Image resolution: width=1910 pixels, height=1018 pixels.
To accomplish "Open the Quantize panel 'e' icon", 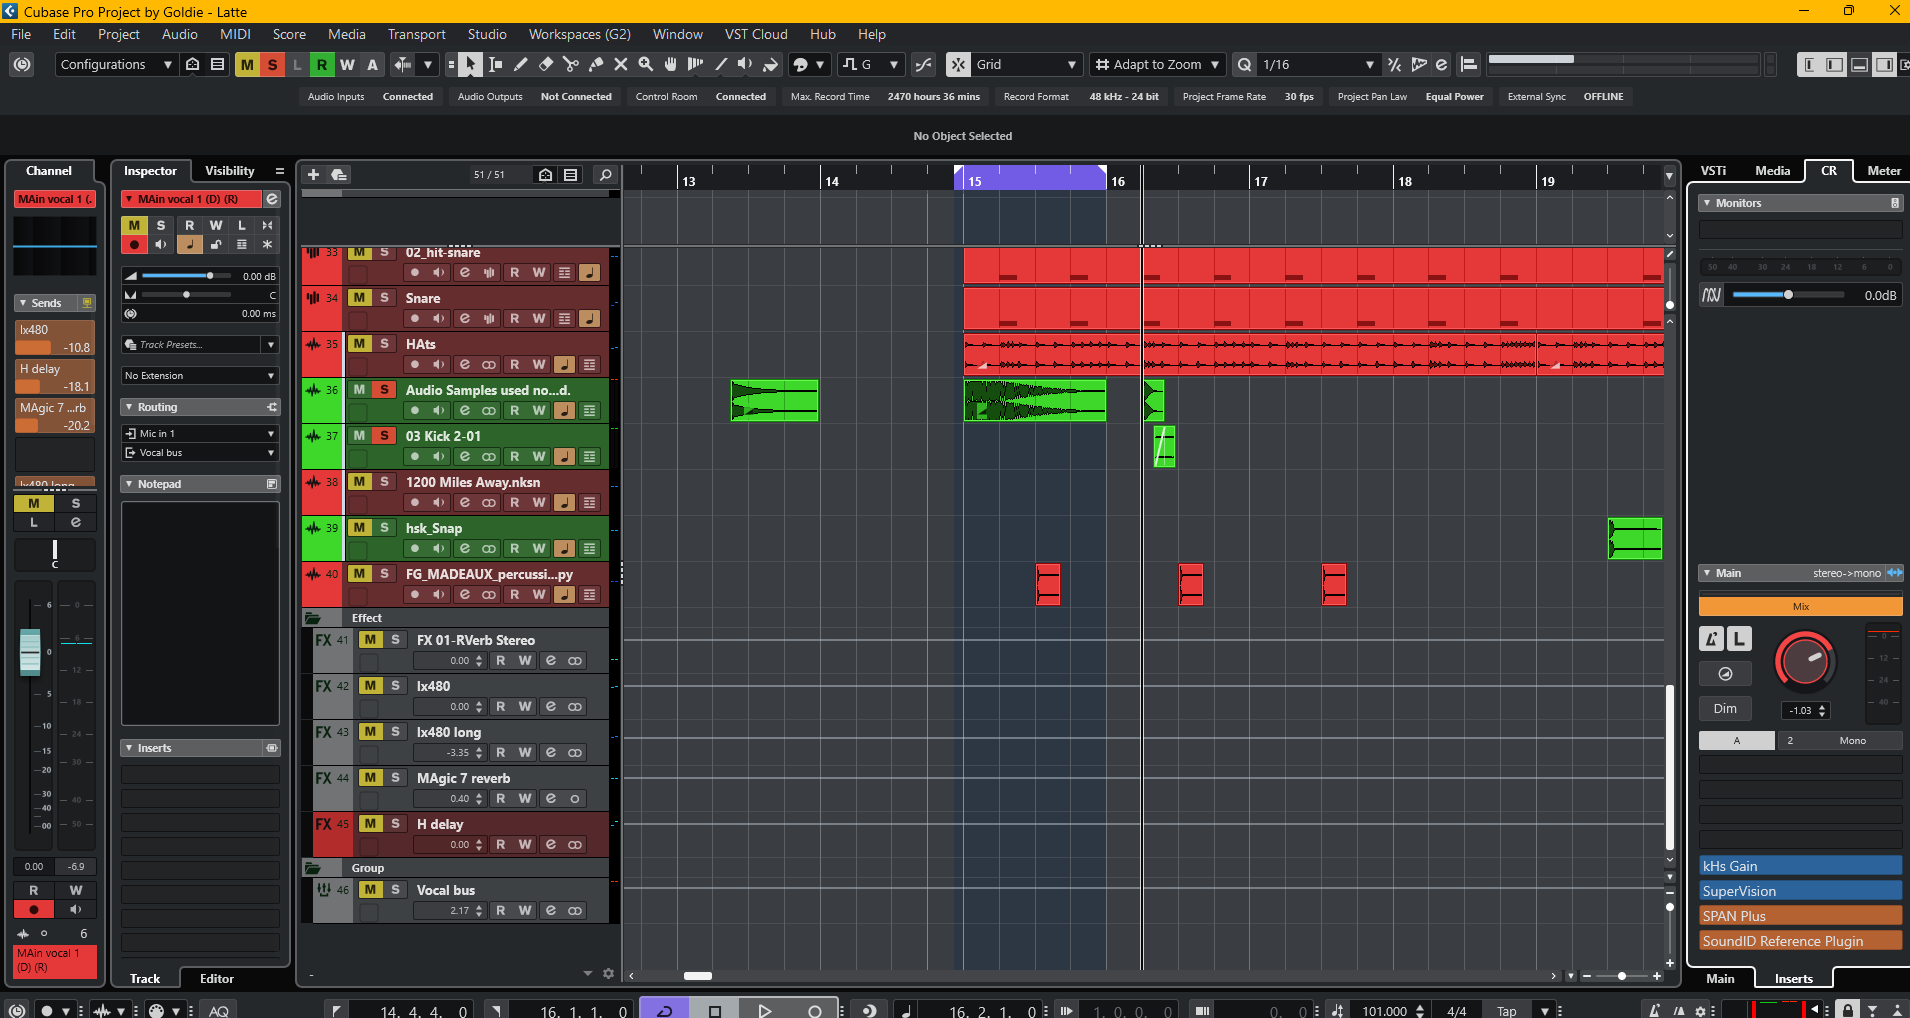I will [x=1442, y=65].
